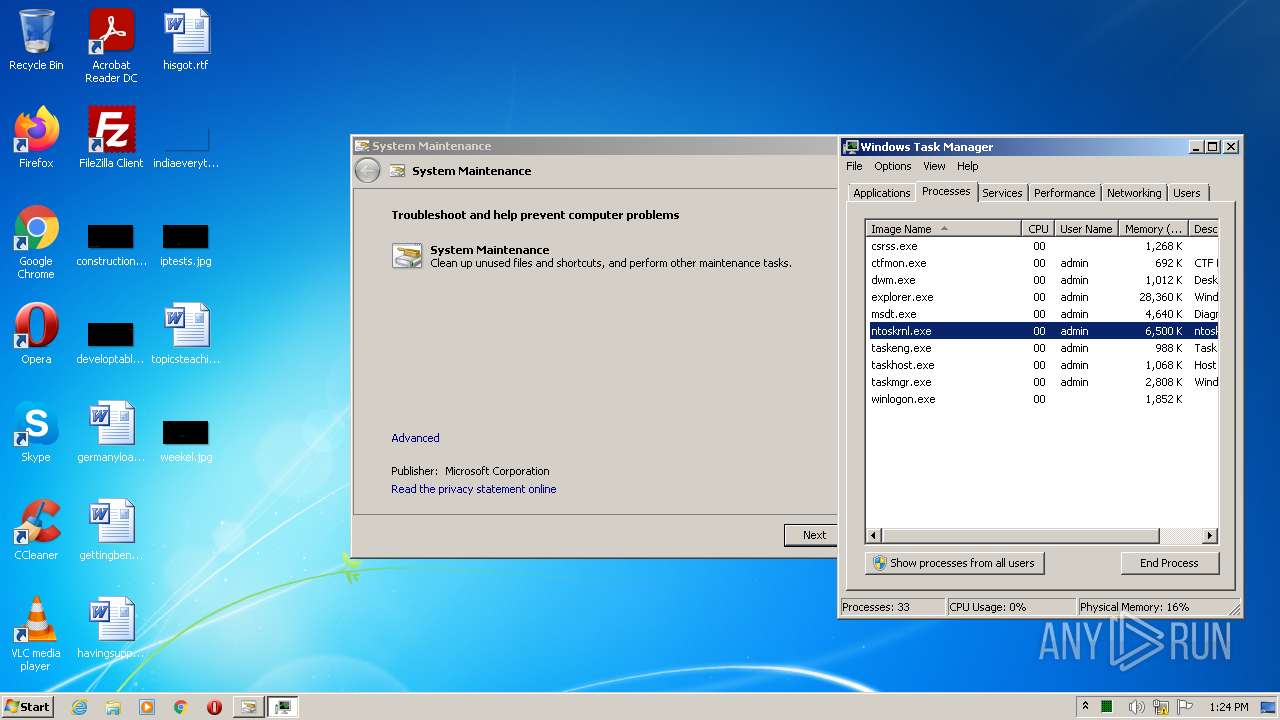
Task: Launch the Google Chrome desktop shortcut
Action: [x=36, y=242]
